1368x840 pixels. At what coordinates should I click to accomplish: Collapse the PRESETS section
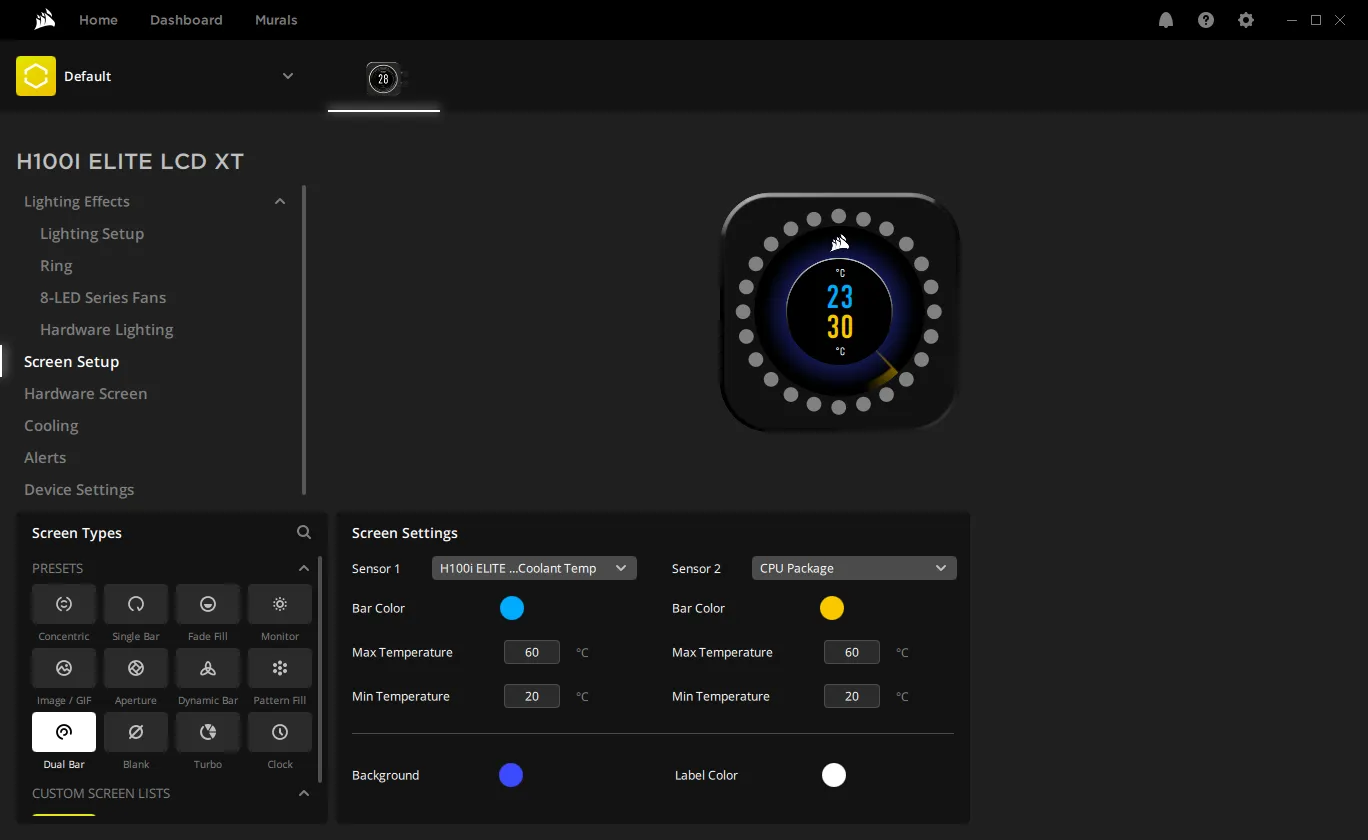304,568
